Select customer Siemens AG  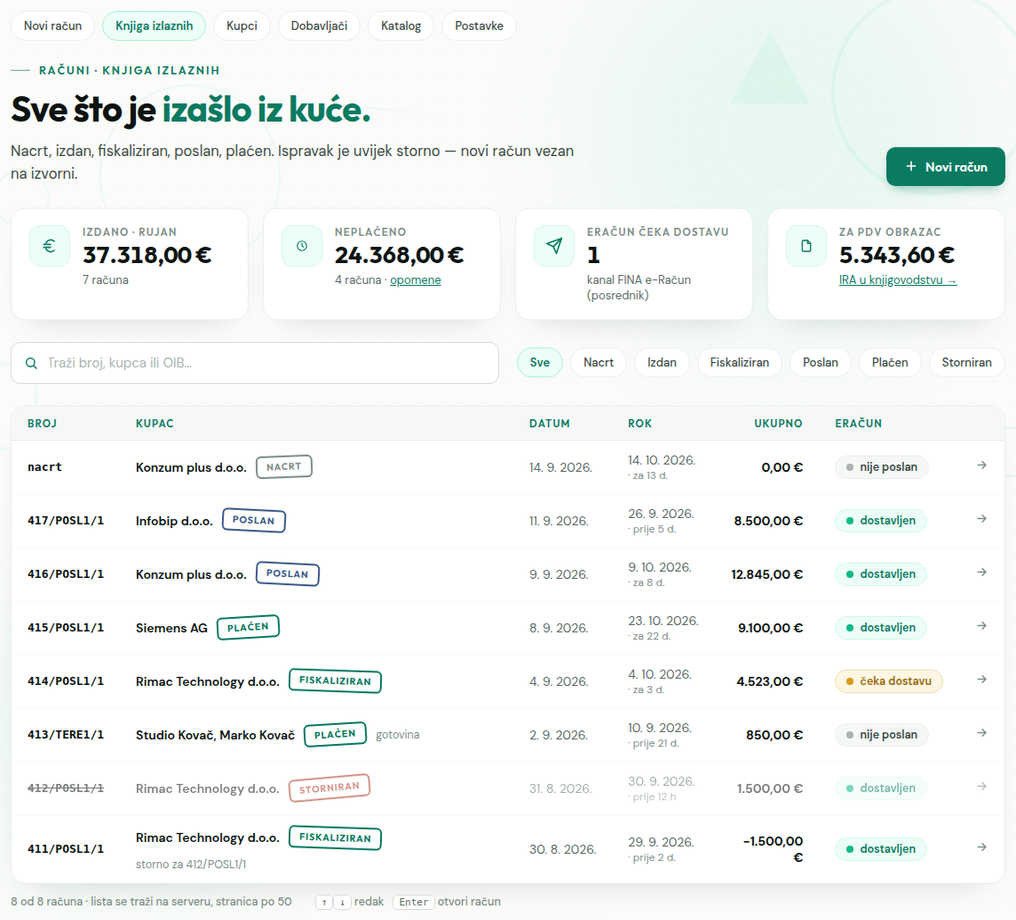click(x=172, y=628)
